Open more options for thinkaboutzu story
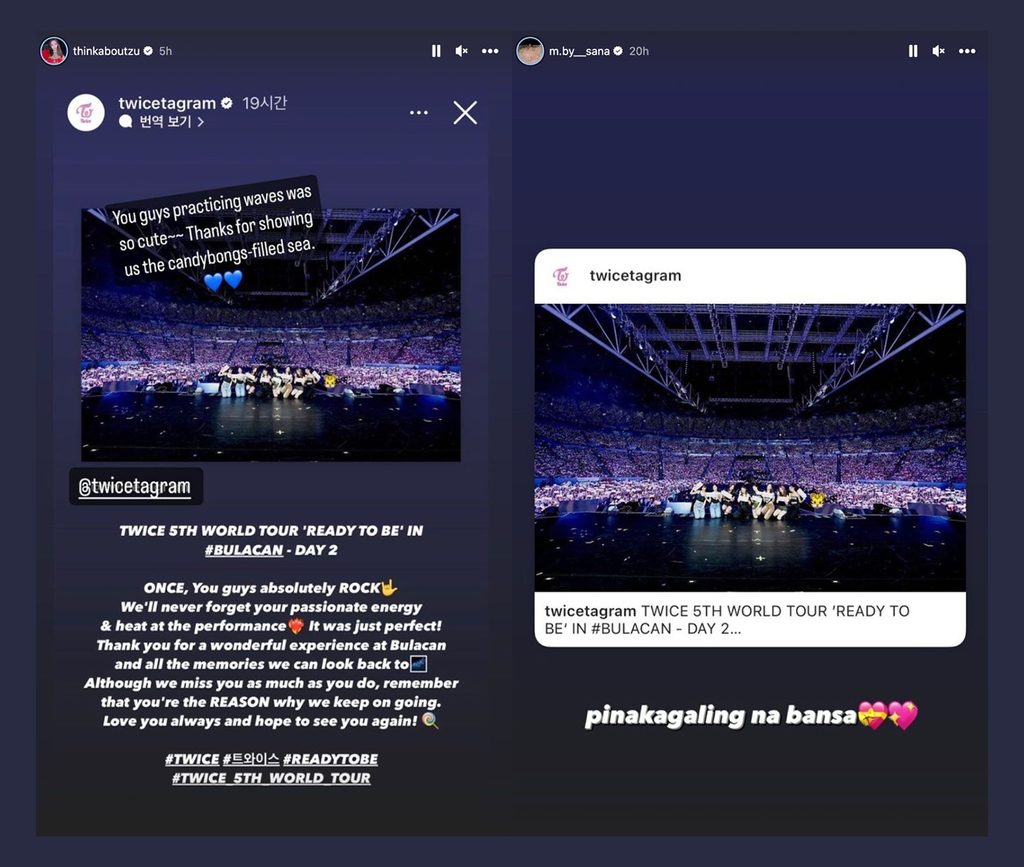Screen dimensions: 1024x867 tap(490, 51)
